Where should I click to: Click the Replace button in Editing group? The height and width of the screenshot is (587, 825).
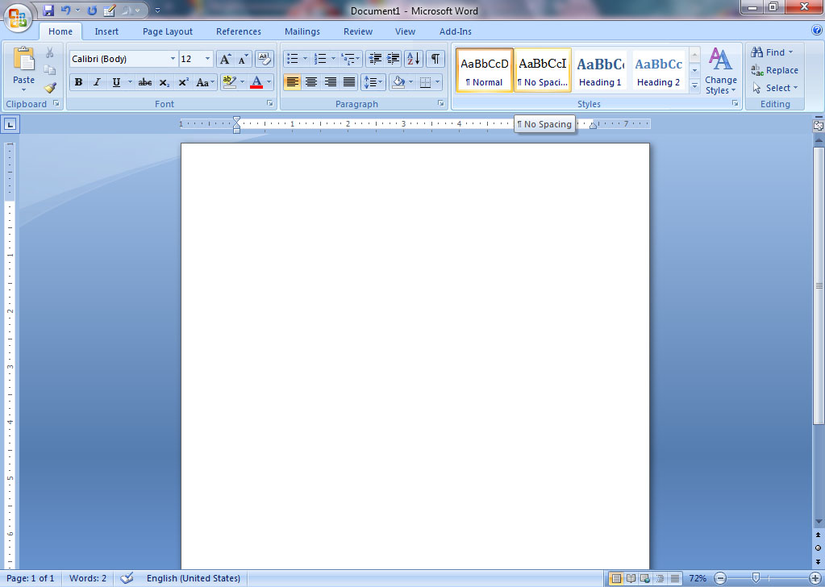click(776, 70)
